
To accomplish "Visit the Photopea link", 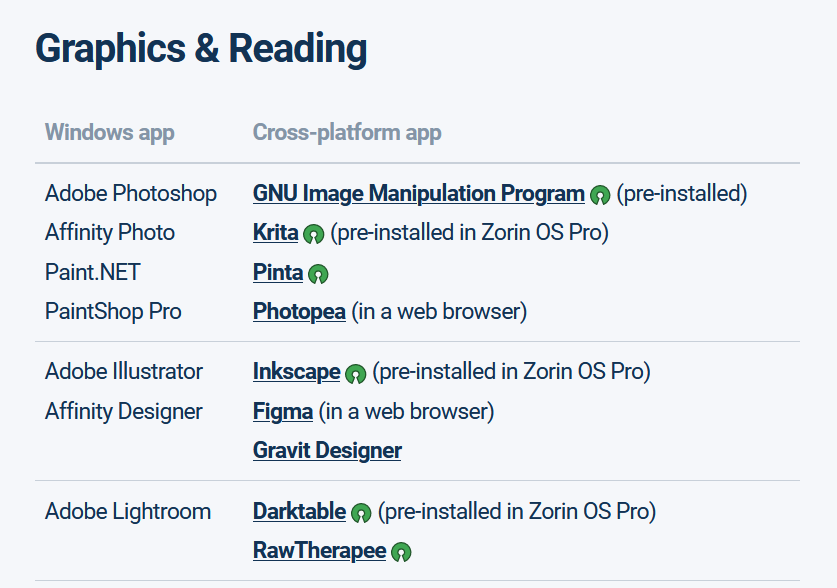I will coord(299,311).
